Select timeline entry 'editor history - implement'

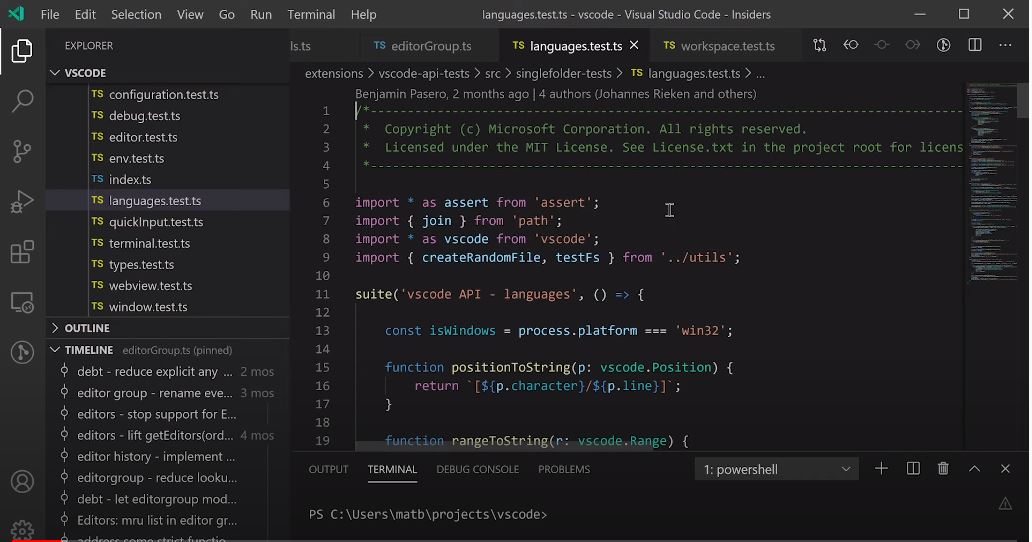pyautogui.click(x=168, y=456)
